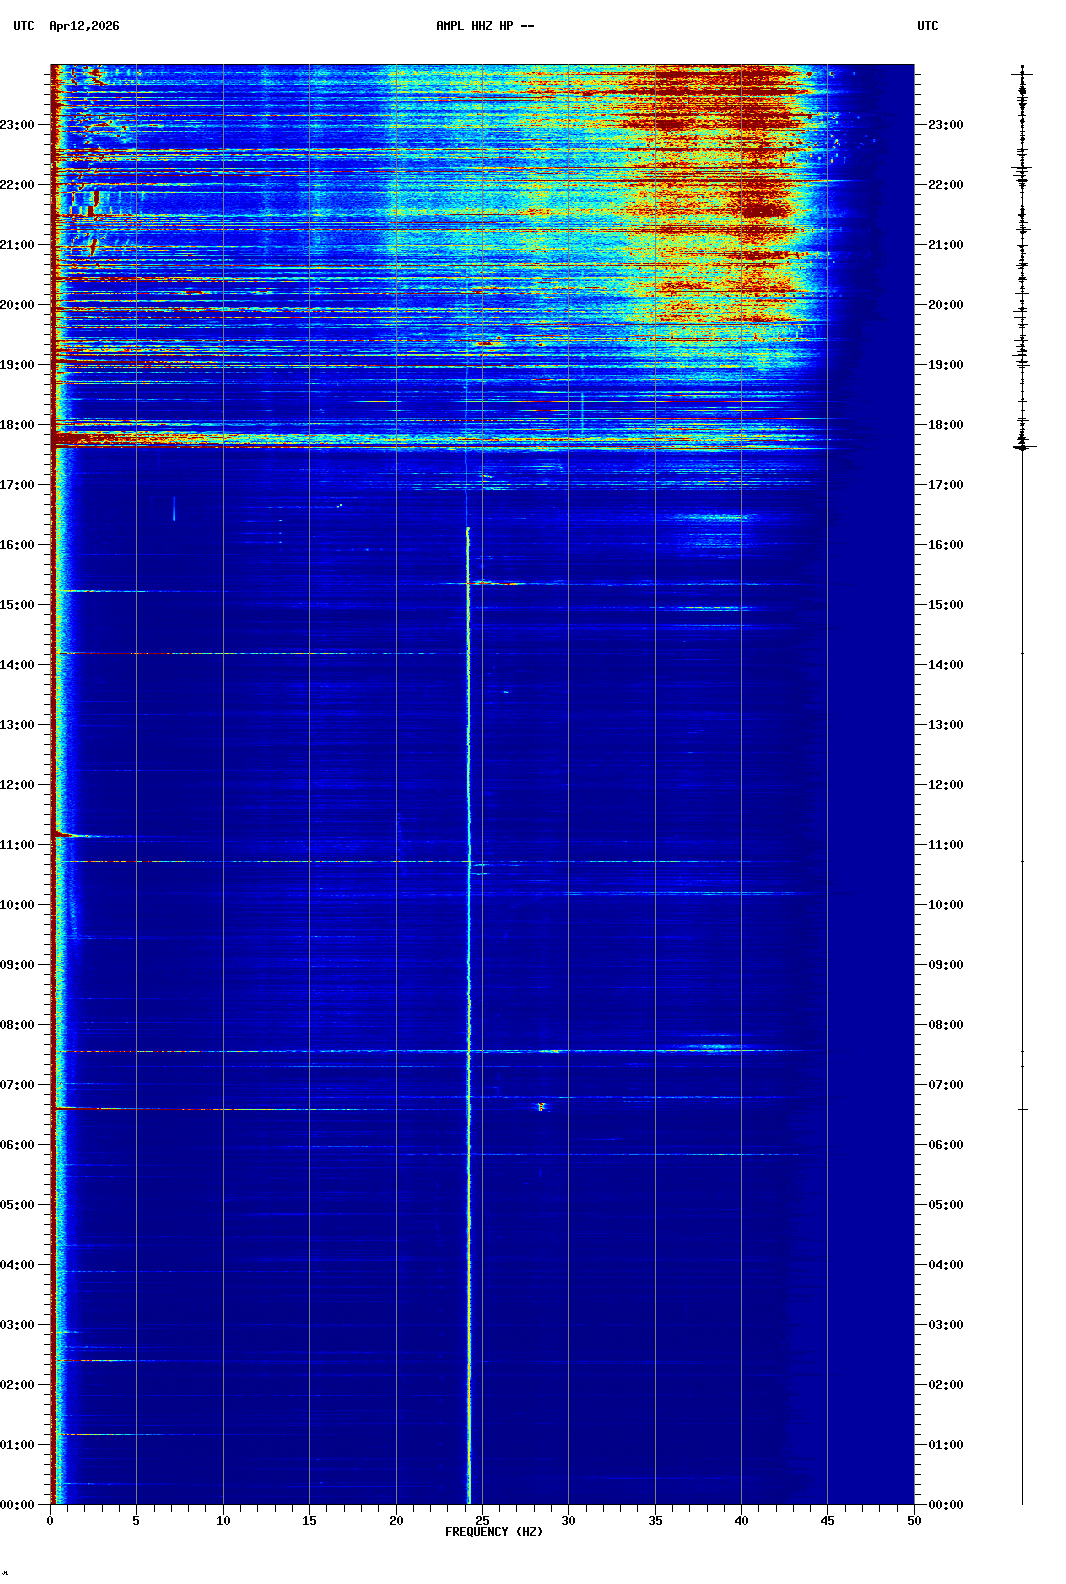This screenshot has width=1066, height=1584.
Task: Click the top end of the 24 Hz line
Action: point(468,529)
